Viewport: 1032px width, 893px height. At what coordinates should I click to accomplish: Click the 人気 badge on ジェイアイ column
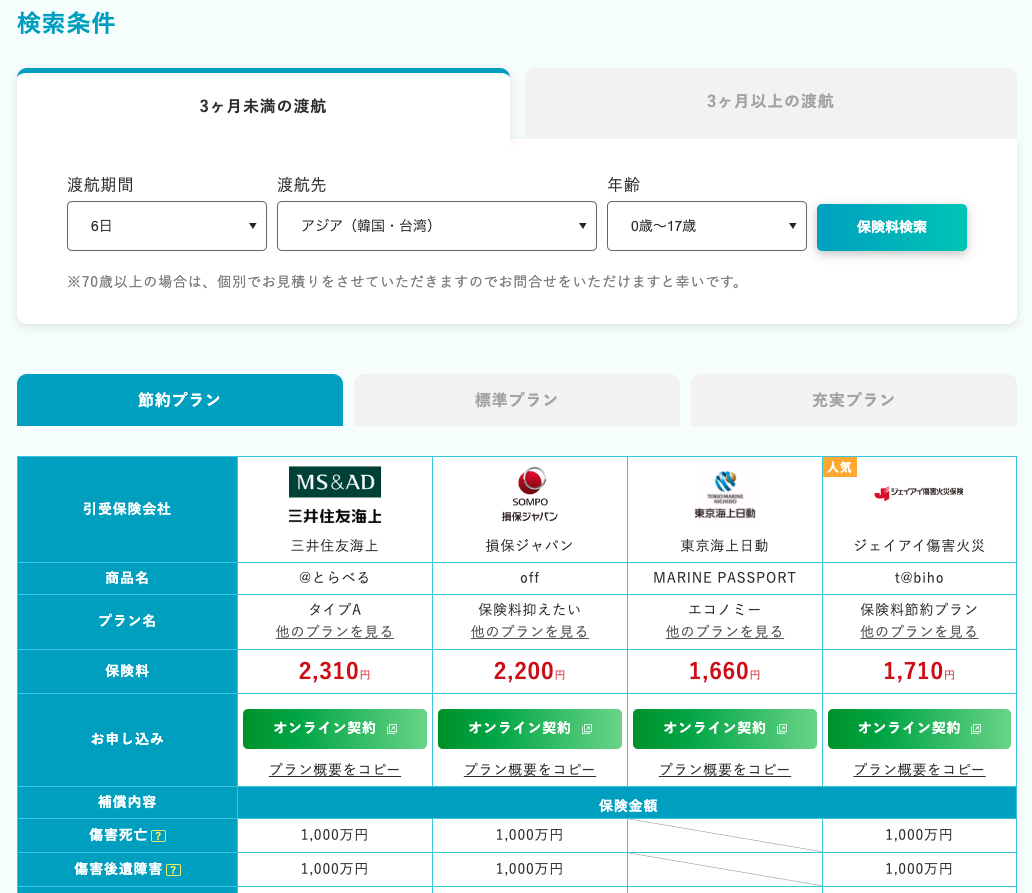[840, 467]
